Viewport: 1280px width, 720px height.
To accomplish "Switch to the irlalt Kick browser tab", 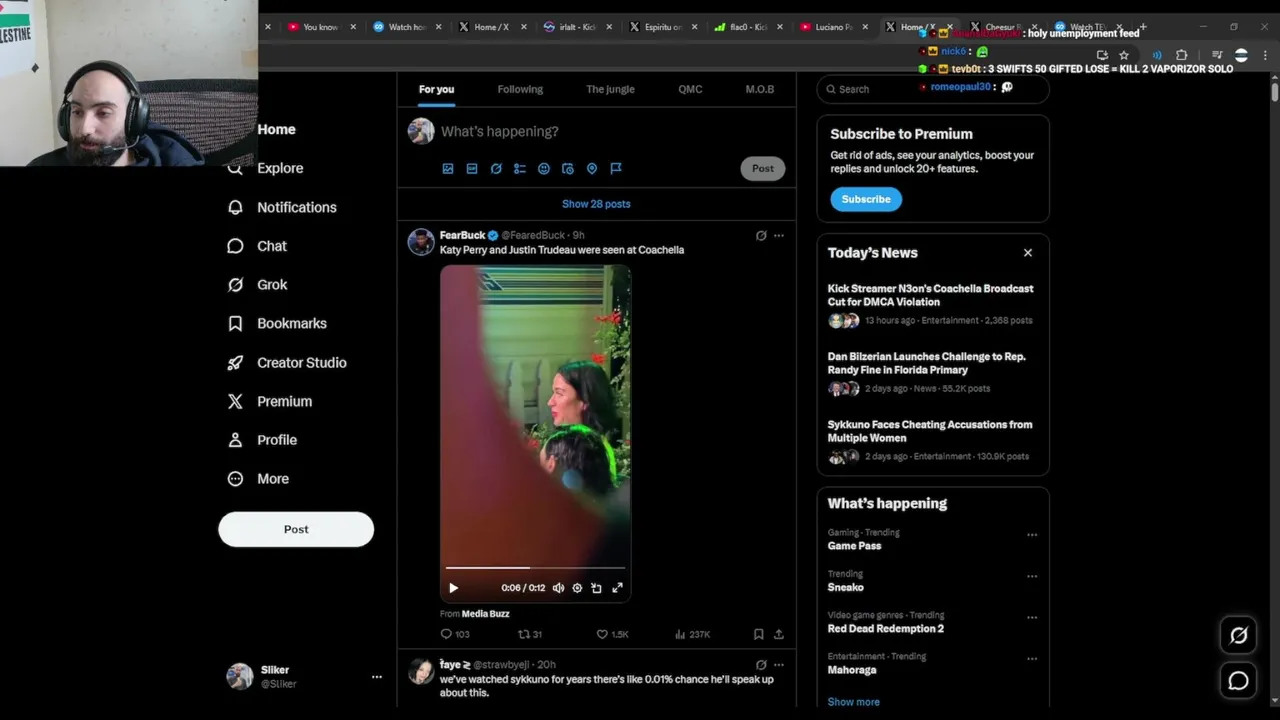I will coord(575,27).
